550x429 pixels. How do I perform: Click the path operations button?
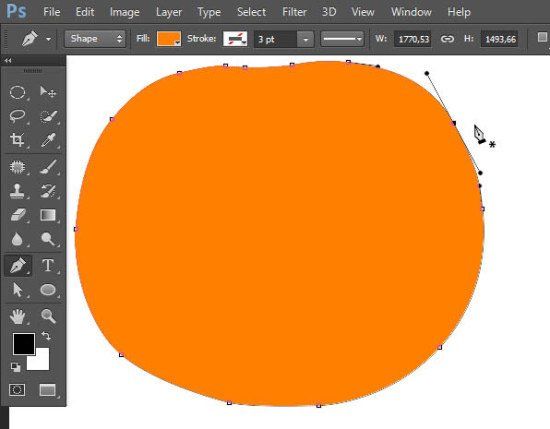[542, 37]
